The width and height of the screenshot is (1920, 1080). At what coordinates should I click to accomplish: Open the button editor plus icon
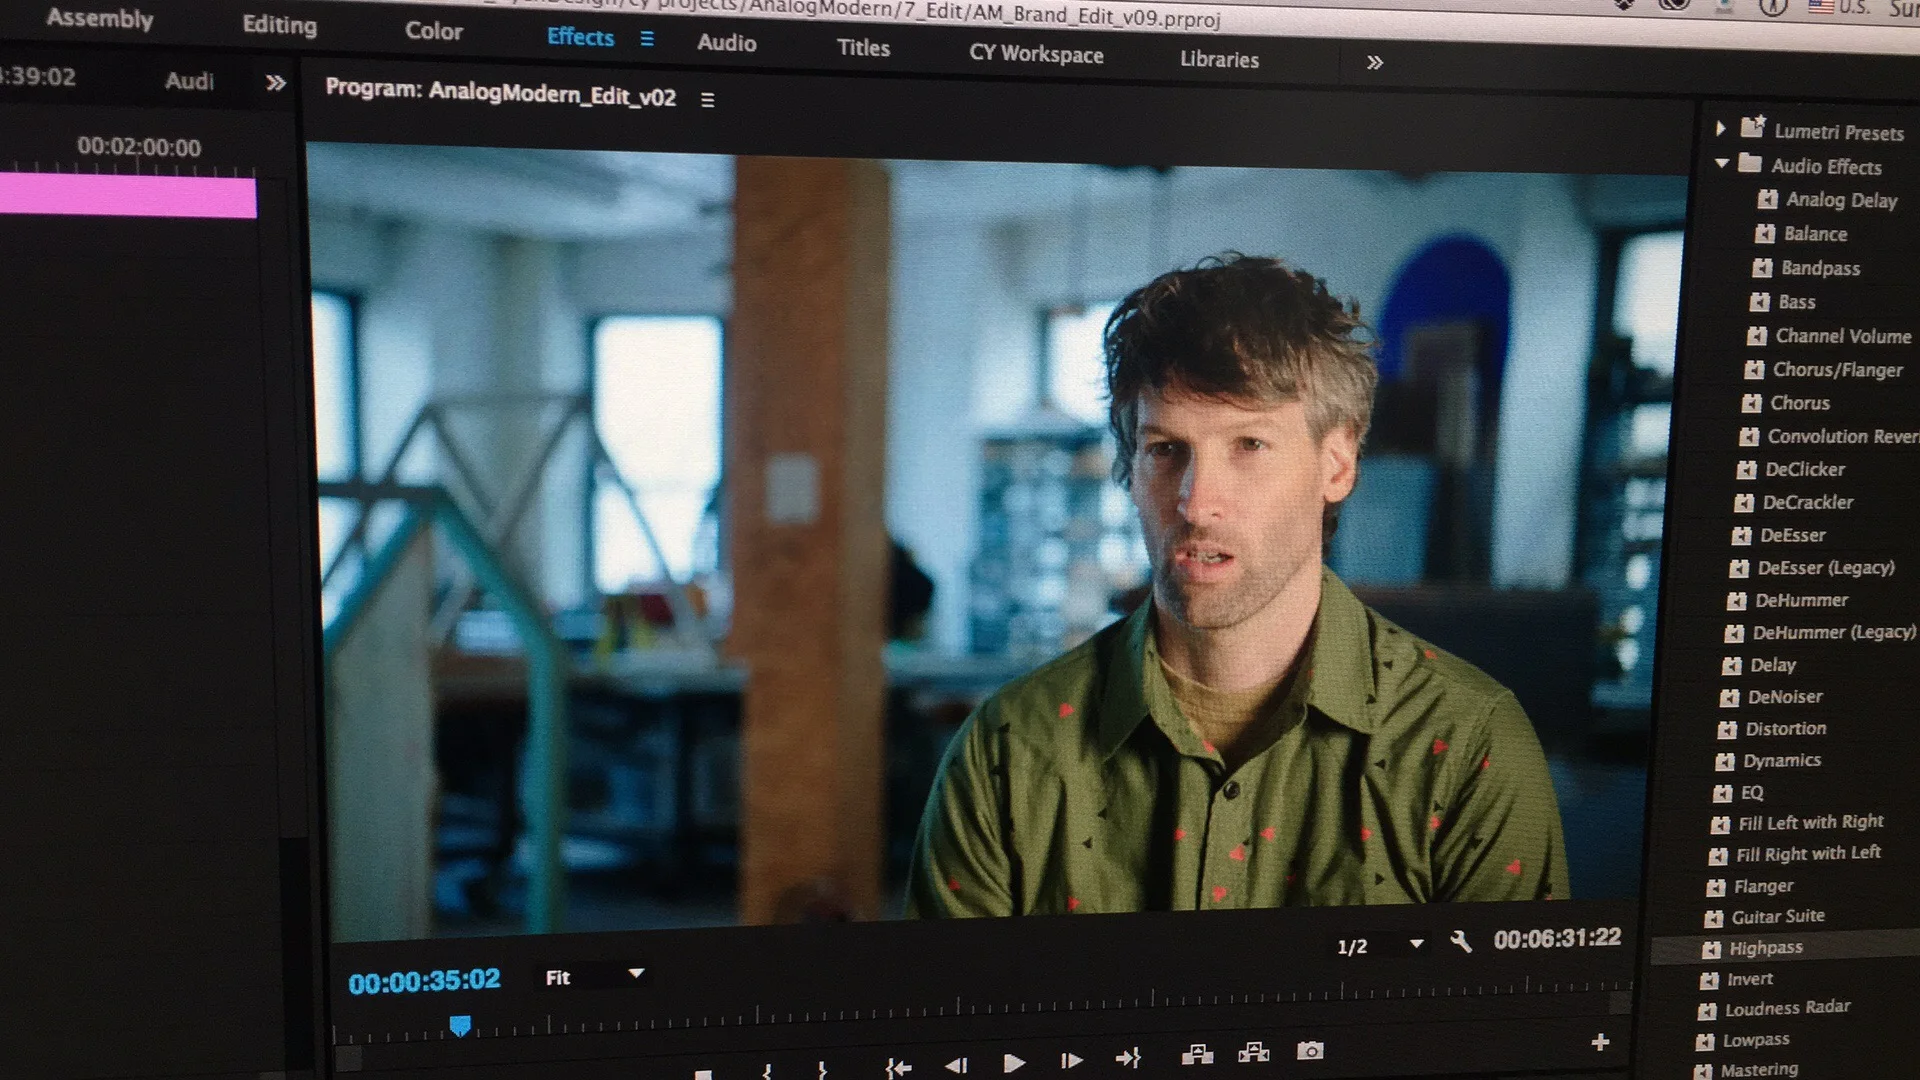tap(1600, 1042)
